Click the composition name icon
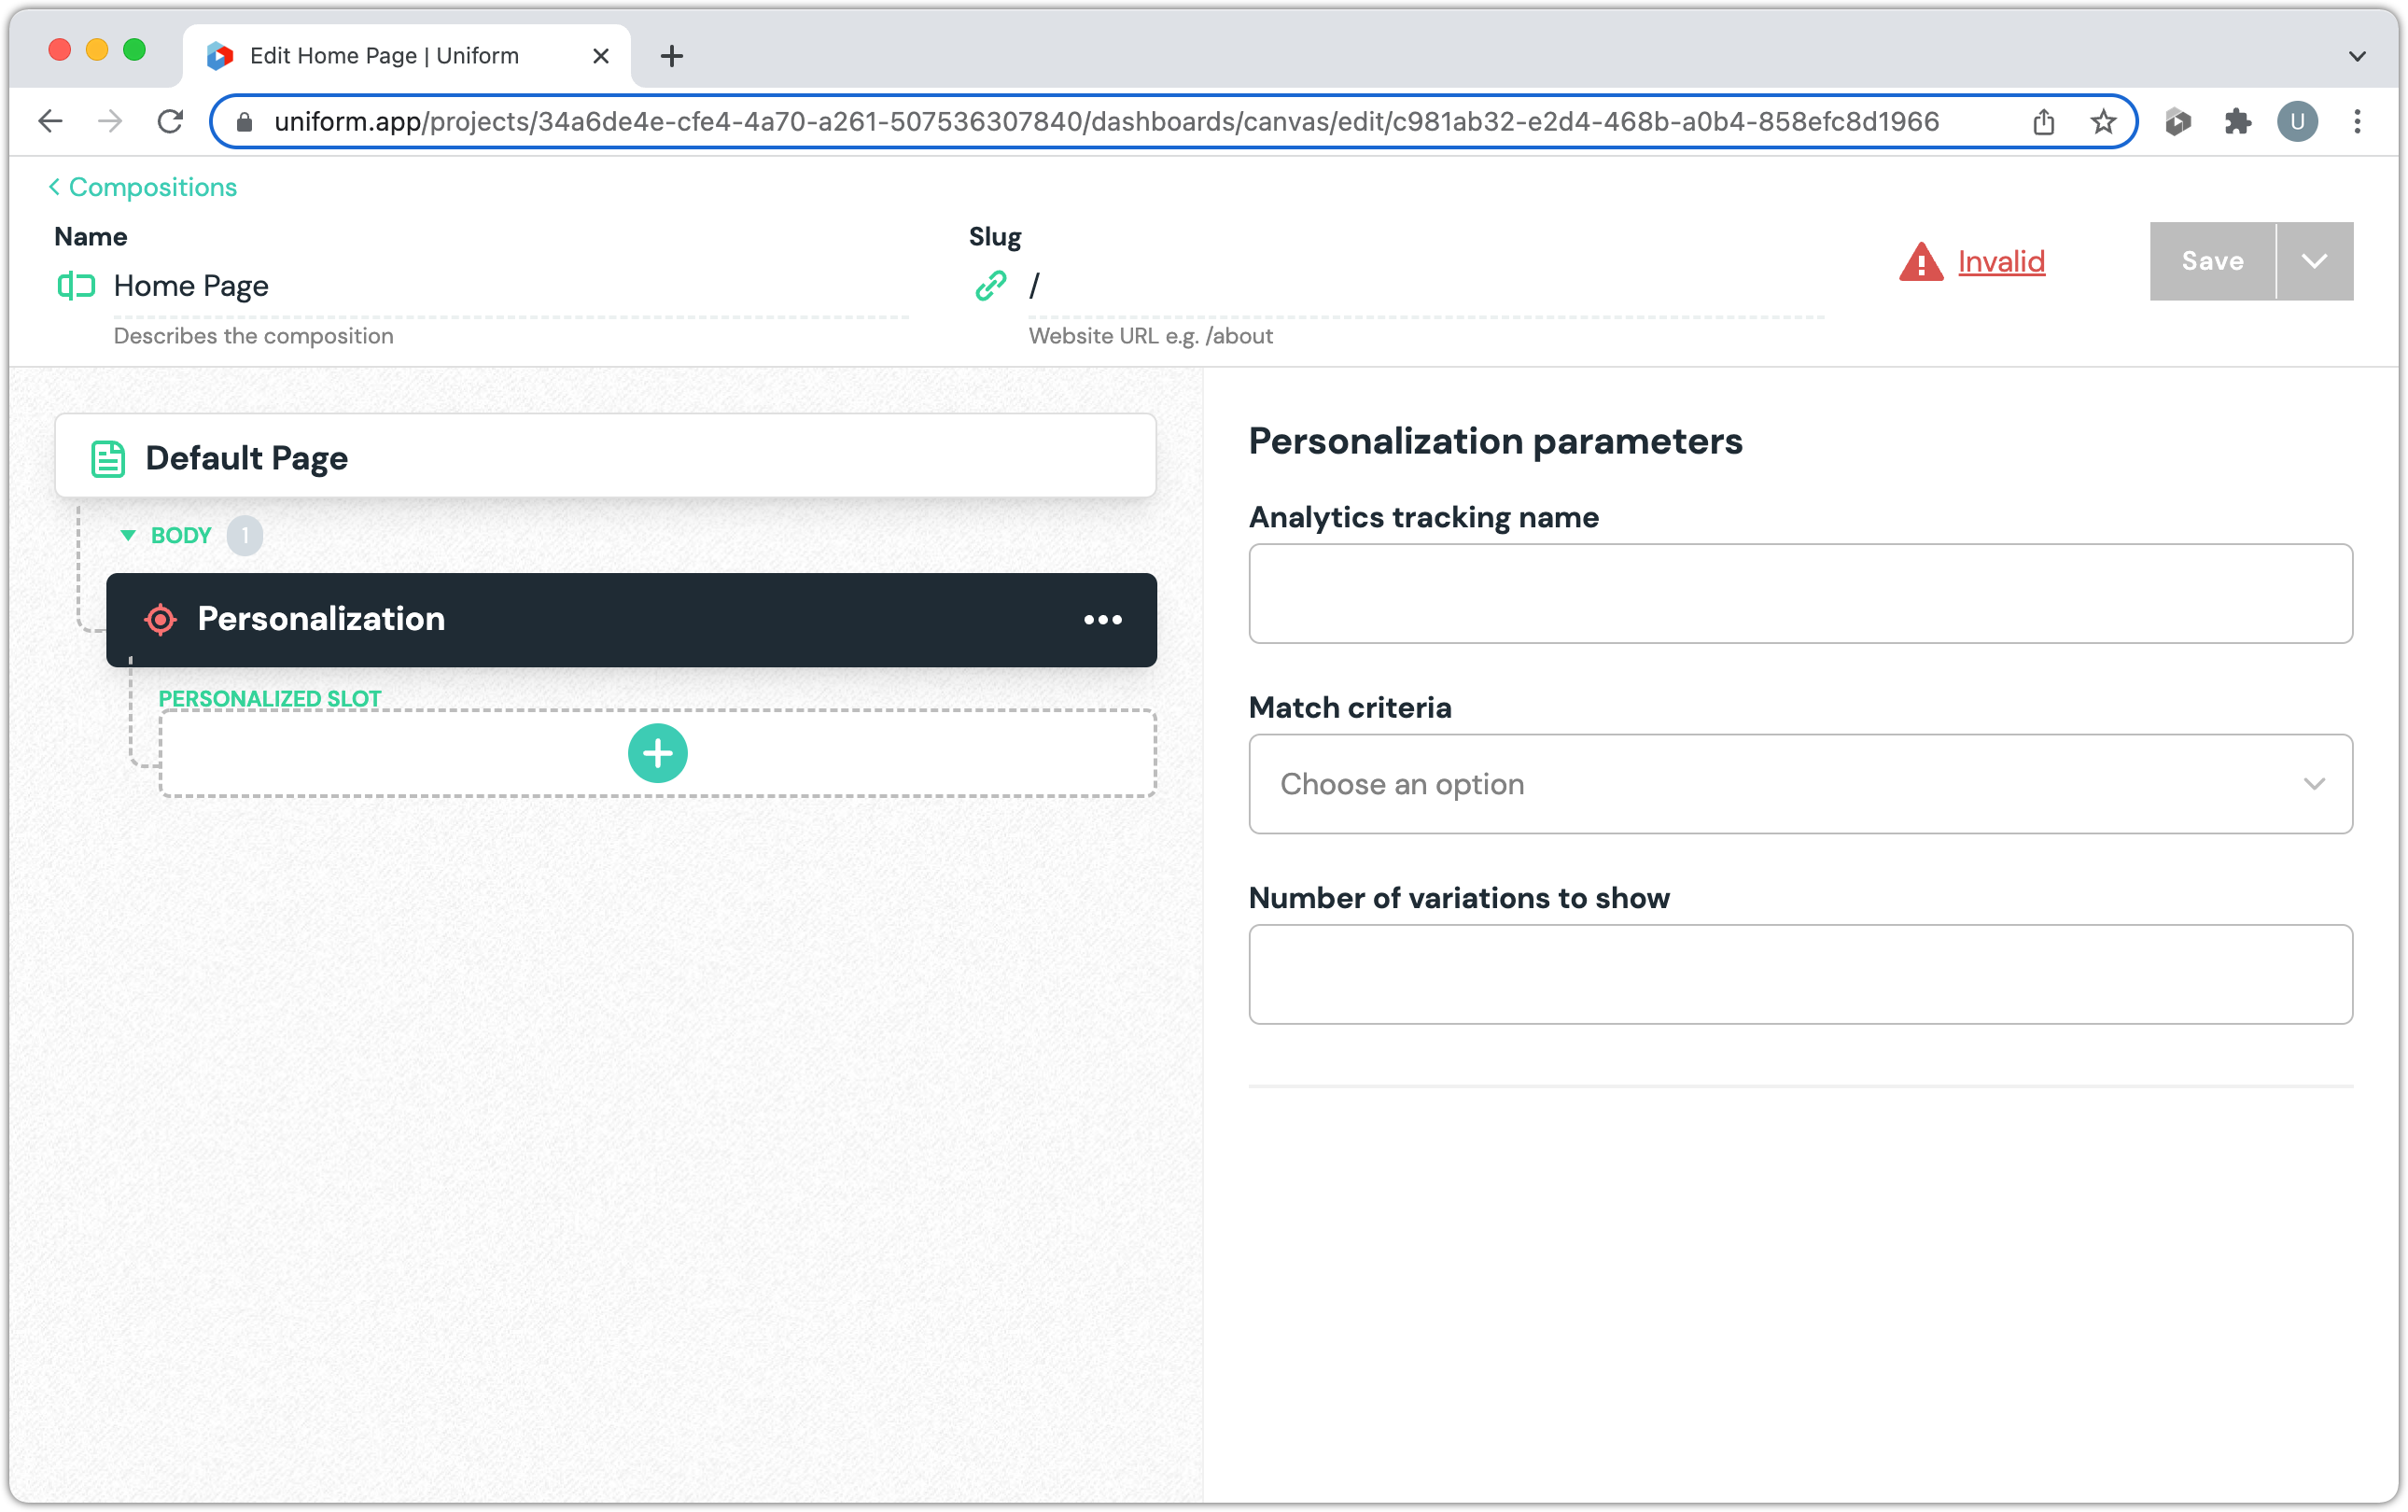Image resolution: width=2408 pixels, height=1512 pixels. pyautogui.click(x=76, y=286)
